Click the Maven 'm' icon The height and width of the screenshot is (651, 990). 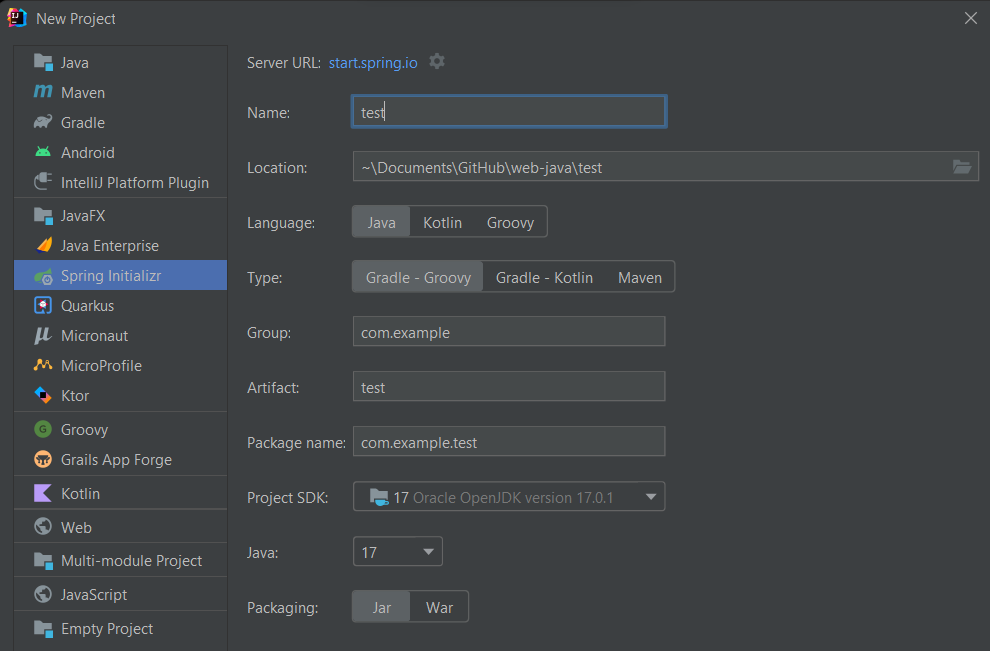tap(43, 92)
